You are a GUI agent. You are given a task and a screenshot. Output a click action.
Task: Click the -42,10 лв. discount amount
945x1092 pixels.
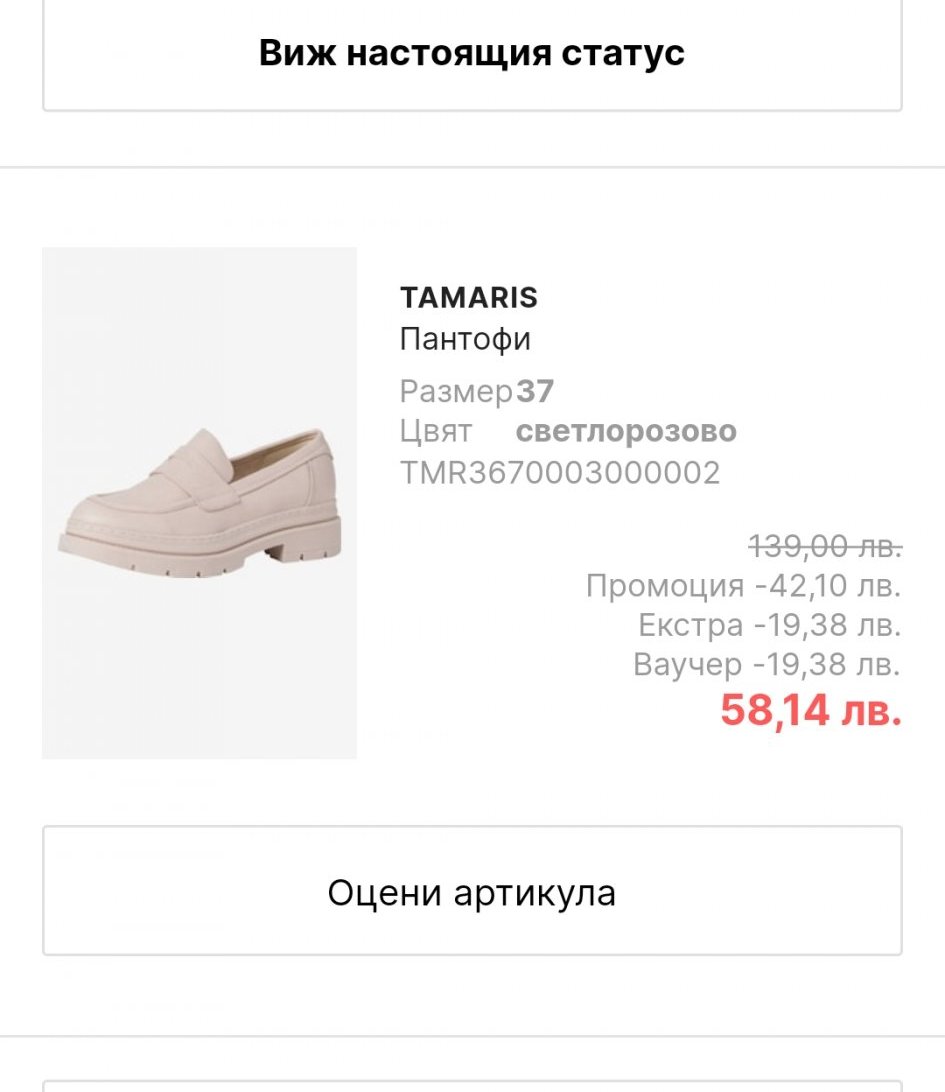[x=827, y=585]
